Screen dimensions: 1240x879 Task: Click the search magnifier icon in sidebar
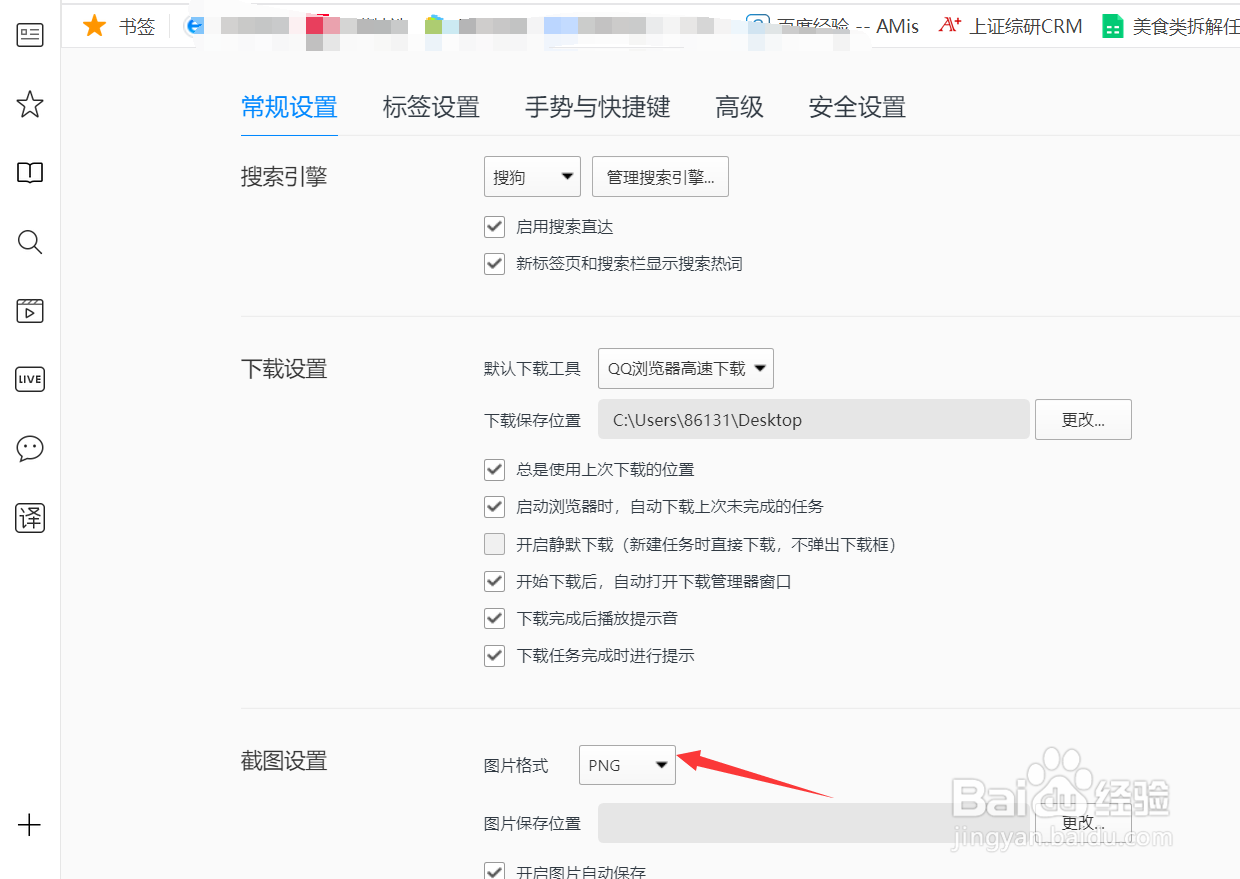[29, 241]
